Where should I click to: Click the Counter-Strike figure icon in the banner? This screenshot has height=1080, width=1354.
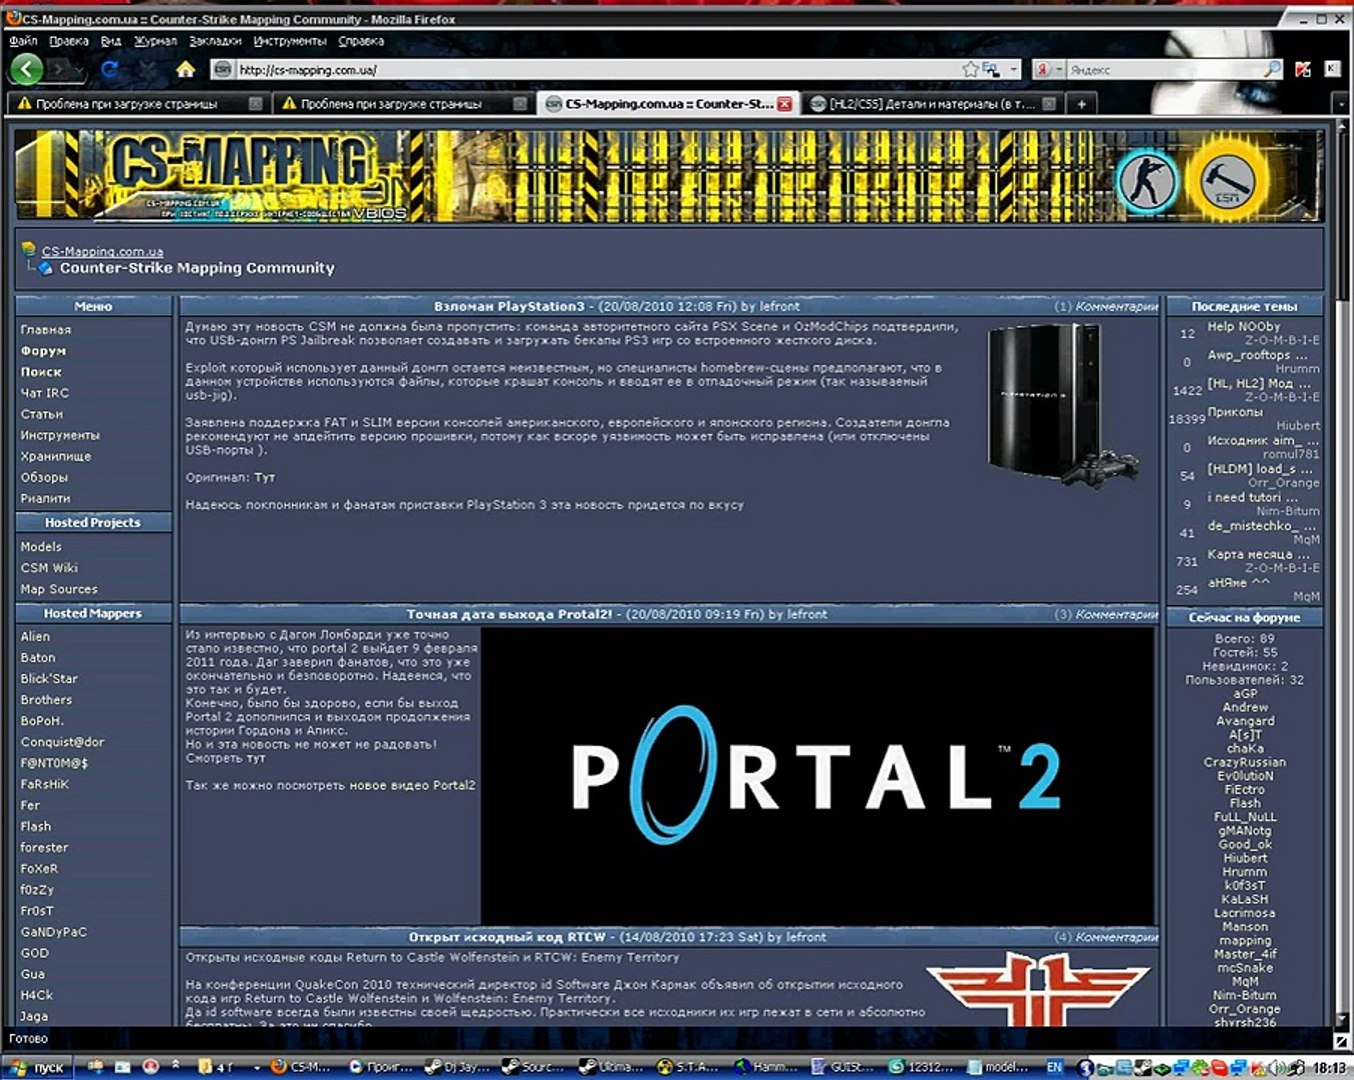click(x=1147, y=181)
